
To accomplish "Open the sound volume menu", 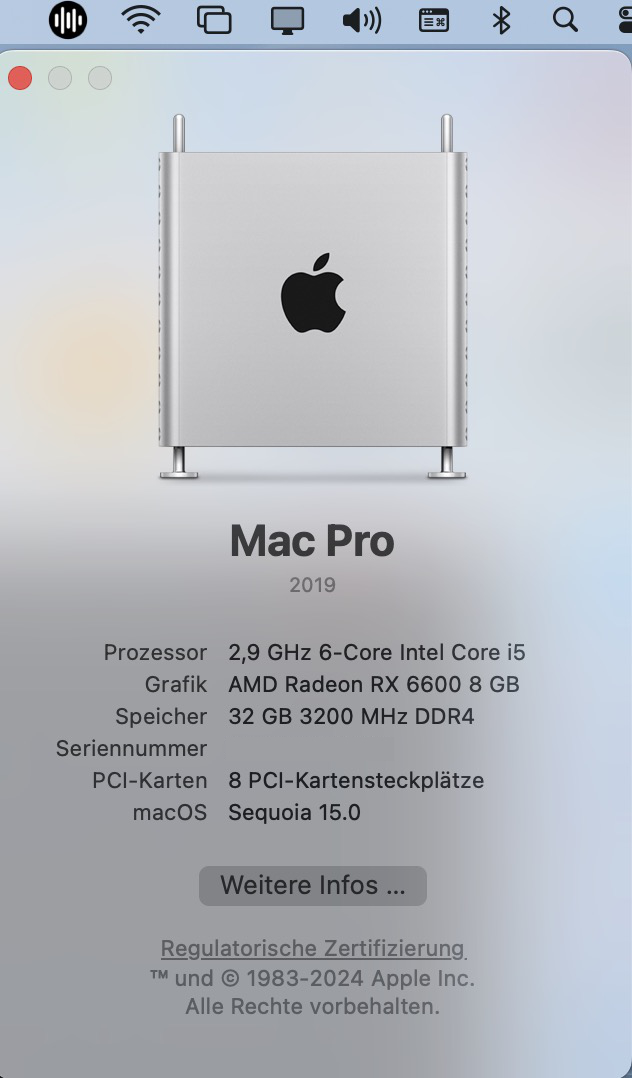I will tap(362, 20).
